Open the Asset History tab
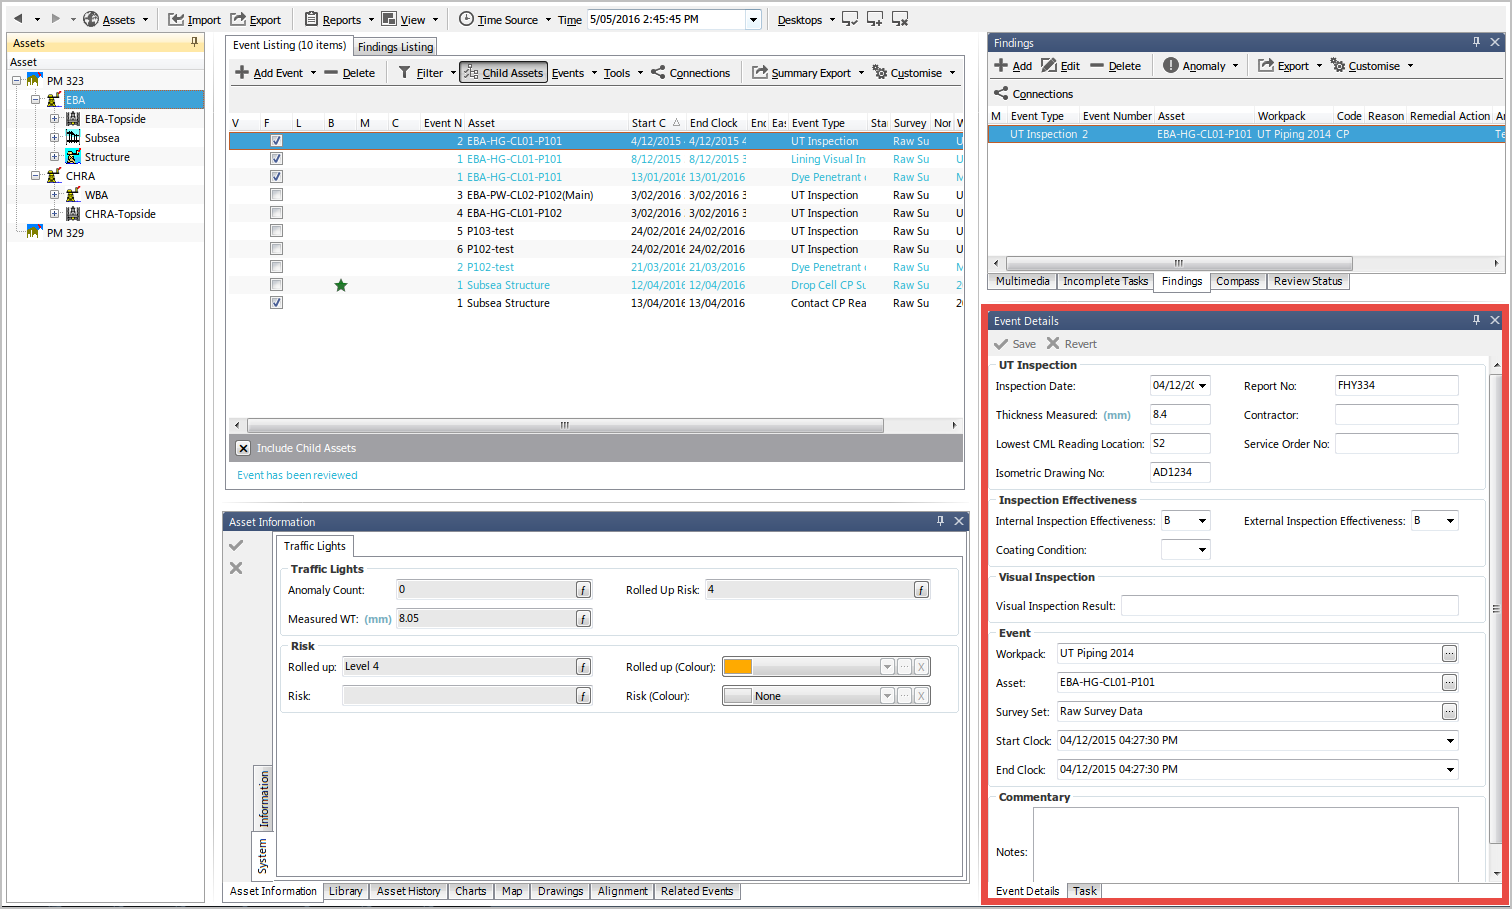1512x909 pixels. [408, 891]
